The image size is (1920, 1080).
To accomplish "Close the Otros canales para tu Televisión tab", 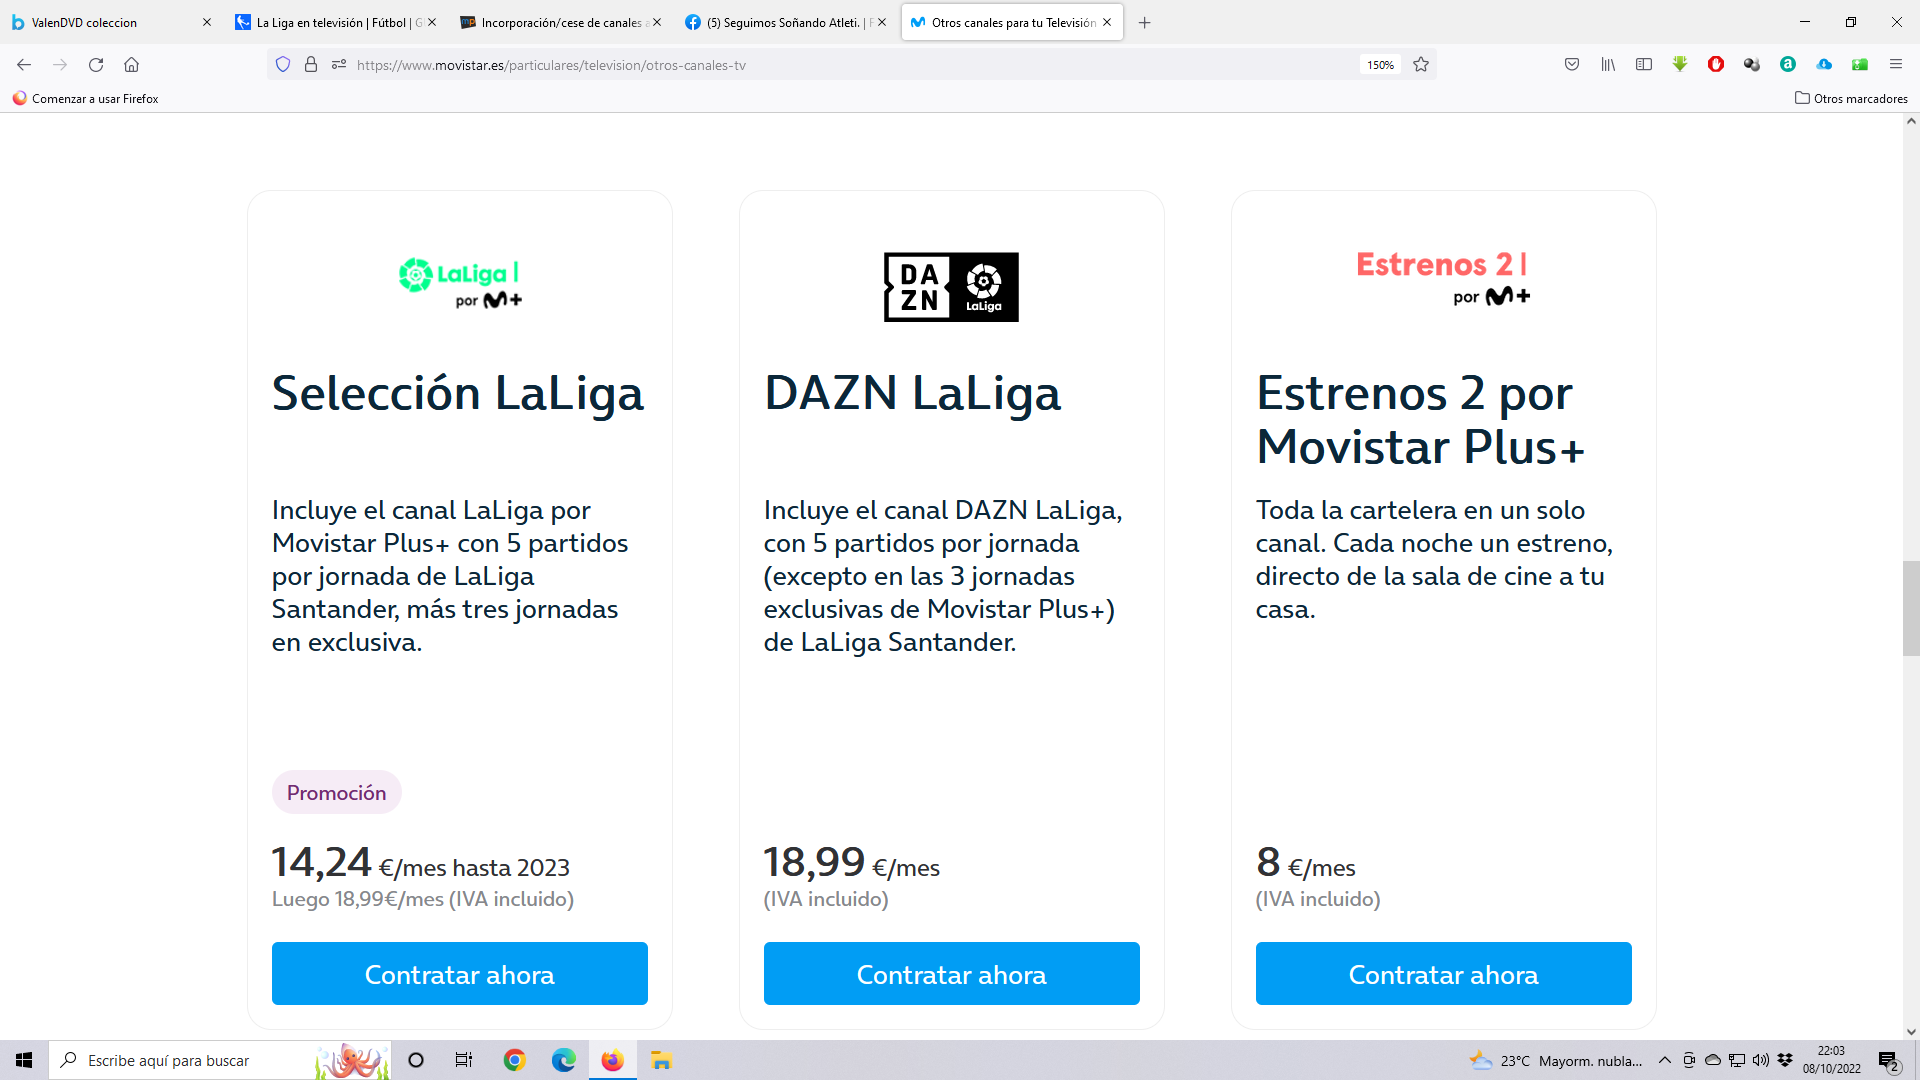I will [1107, 22].
